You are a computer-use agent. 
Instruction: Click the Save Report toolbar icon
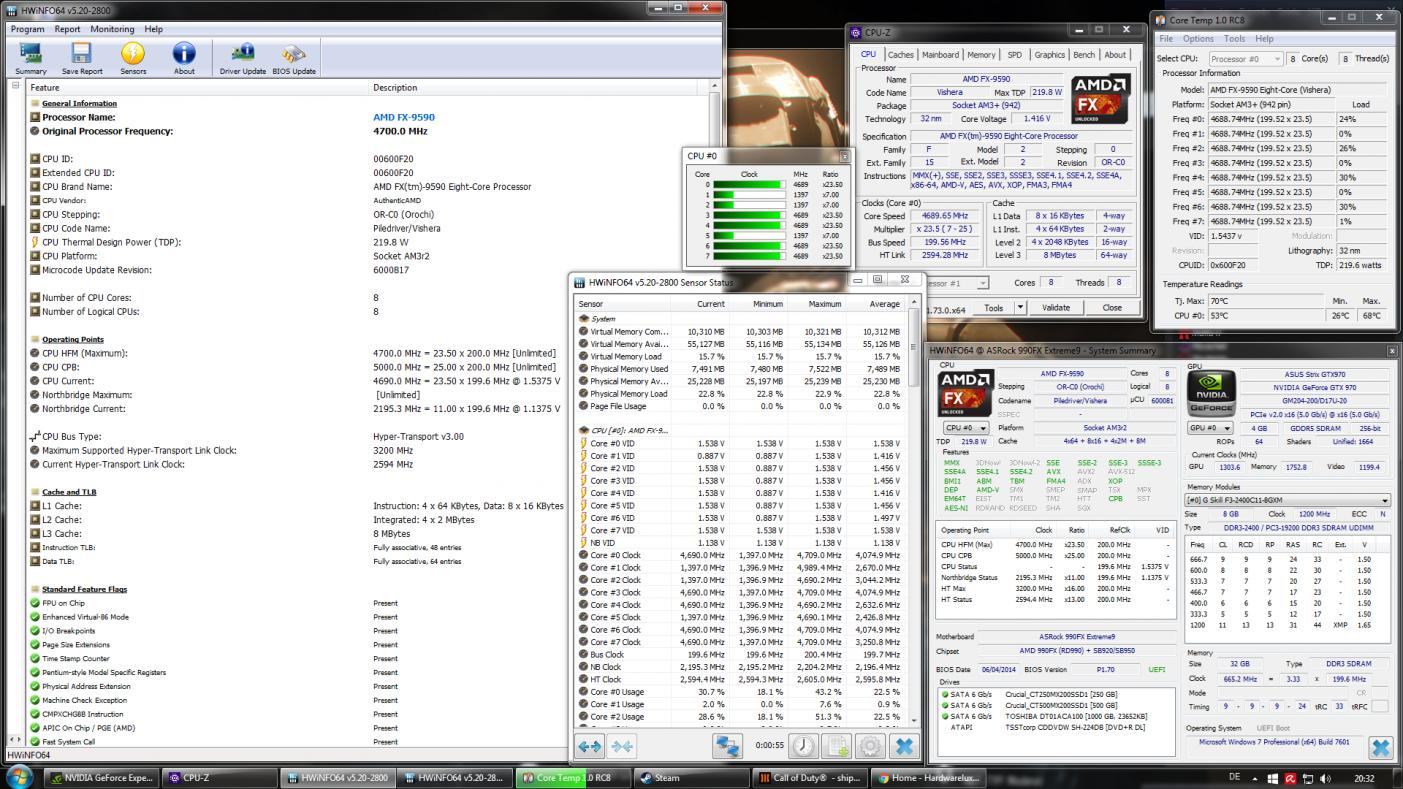point(82,58)
